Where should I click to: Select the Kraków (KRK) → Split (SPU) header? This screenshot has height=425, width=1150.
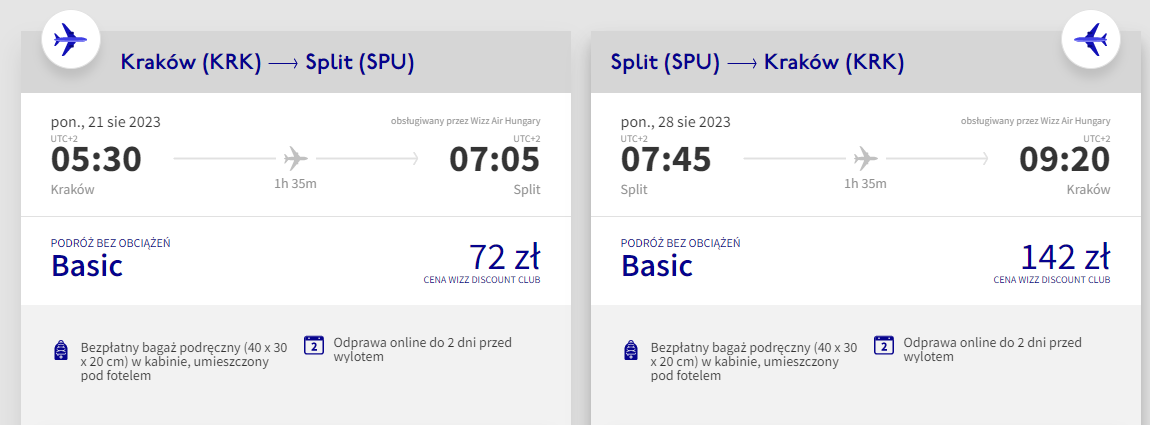pos(268,63)
